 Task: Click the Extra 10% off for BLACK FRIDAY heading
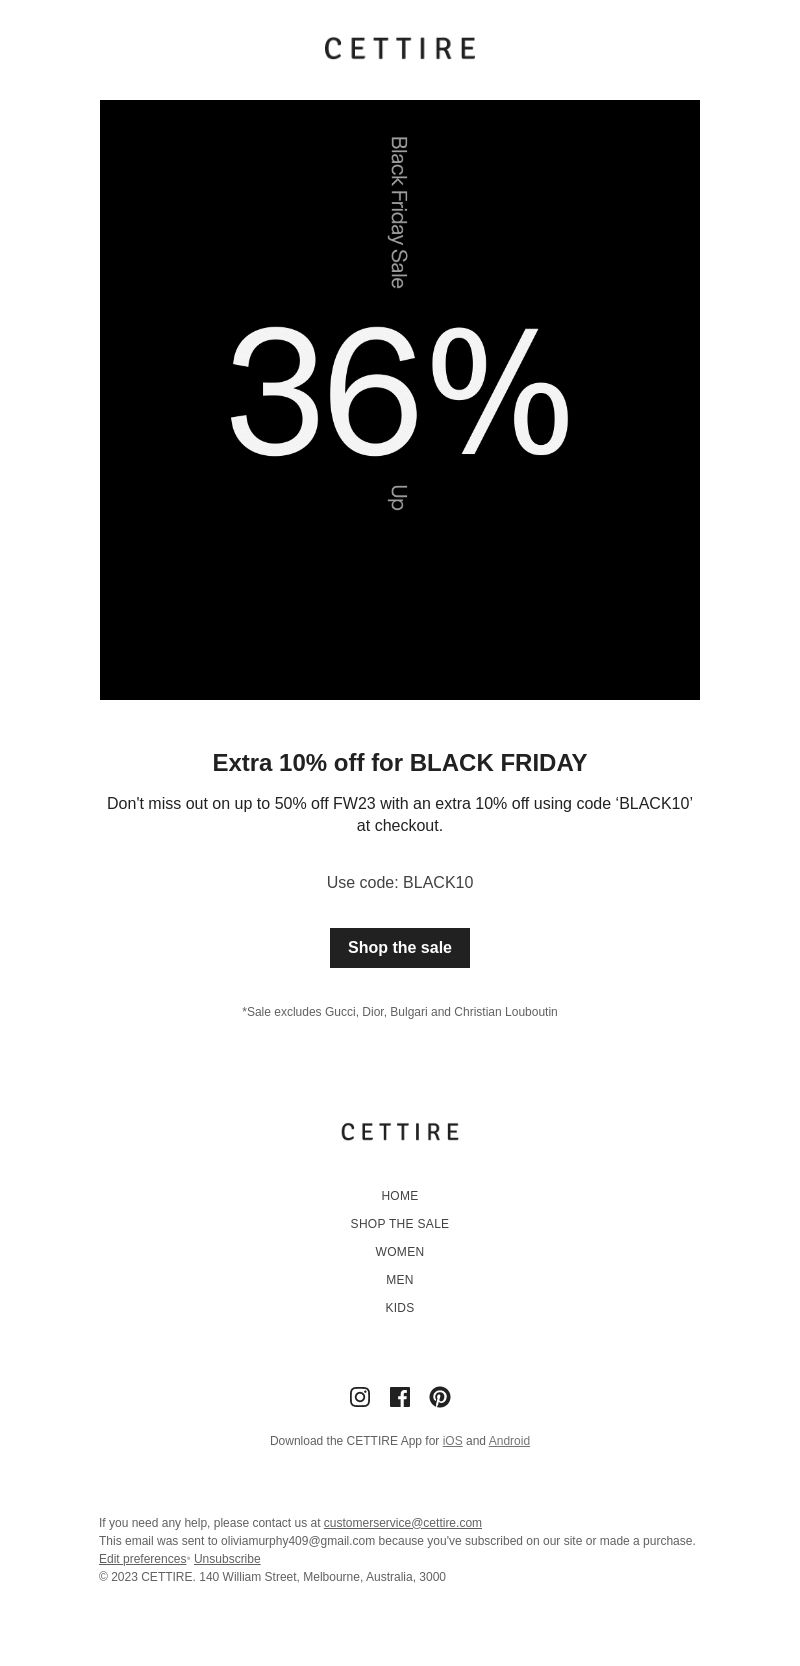(x=400, y=763)
